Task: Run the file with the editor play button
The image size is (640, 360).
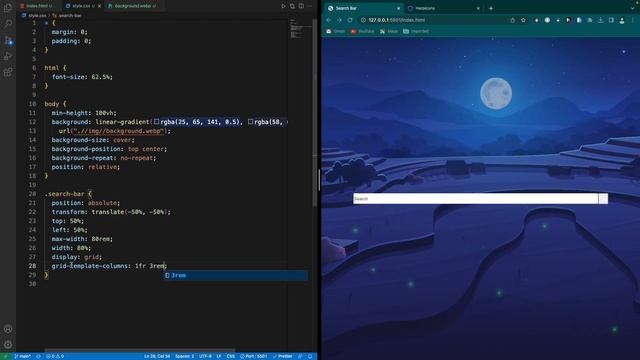Action: pos(283,6)
